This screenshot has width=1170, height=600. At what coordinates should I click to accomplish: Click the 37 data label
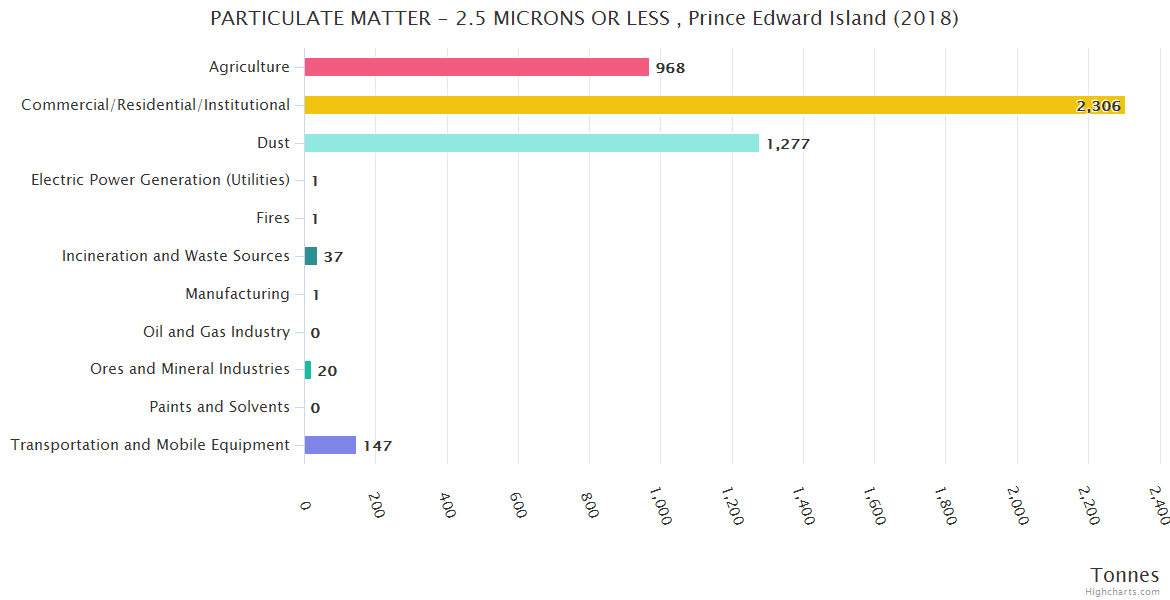click(x=333, y=257)
